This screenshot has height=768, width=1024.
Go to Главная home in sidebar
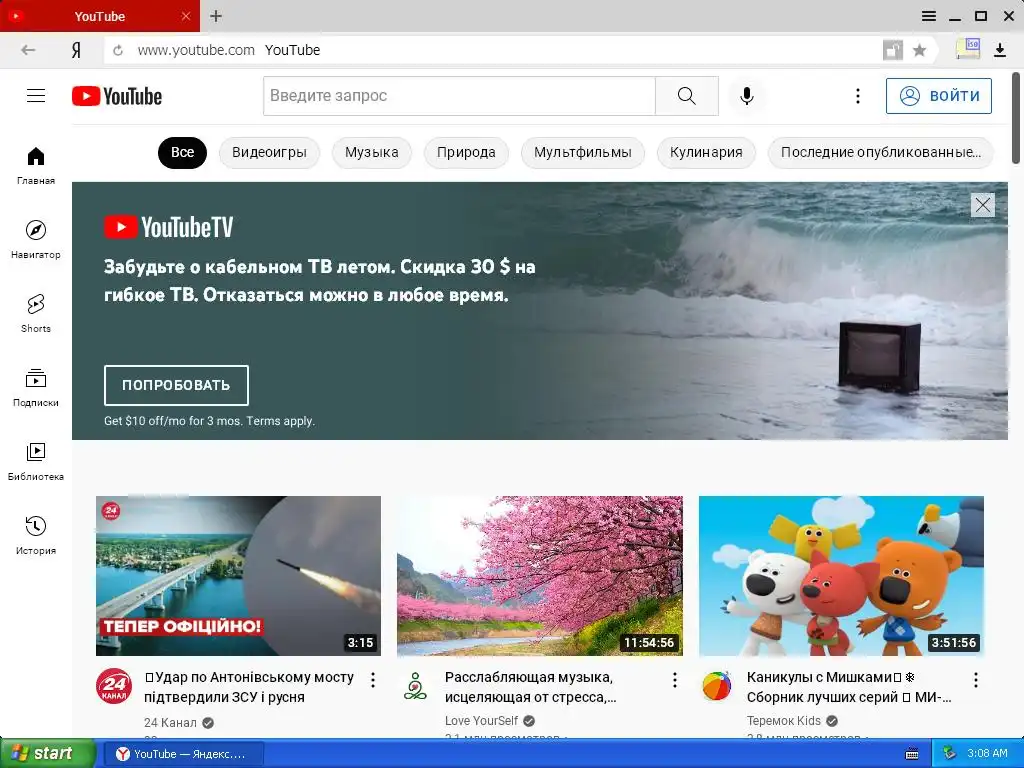tap(36, 166)
